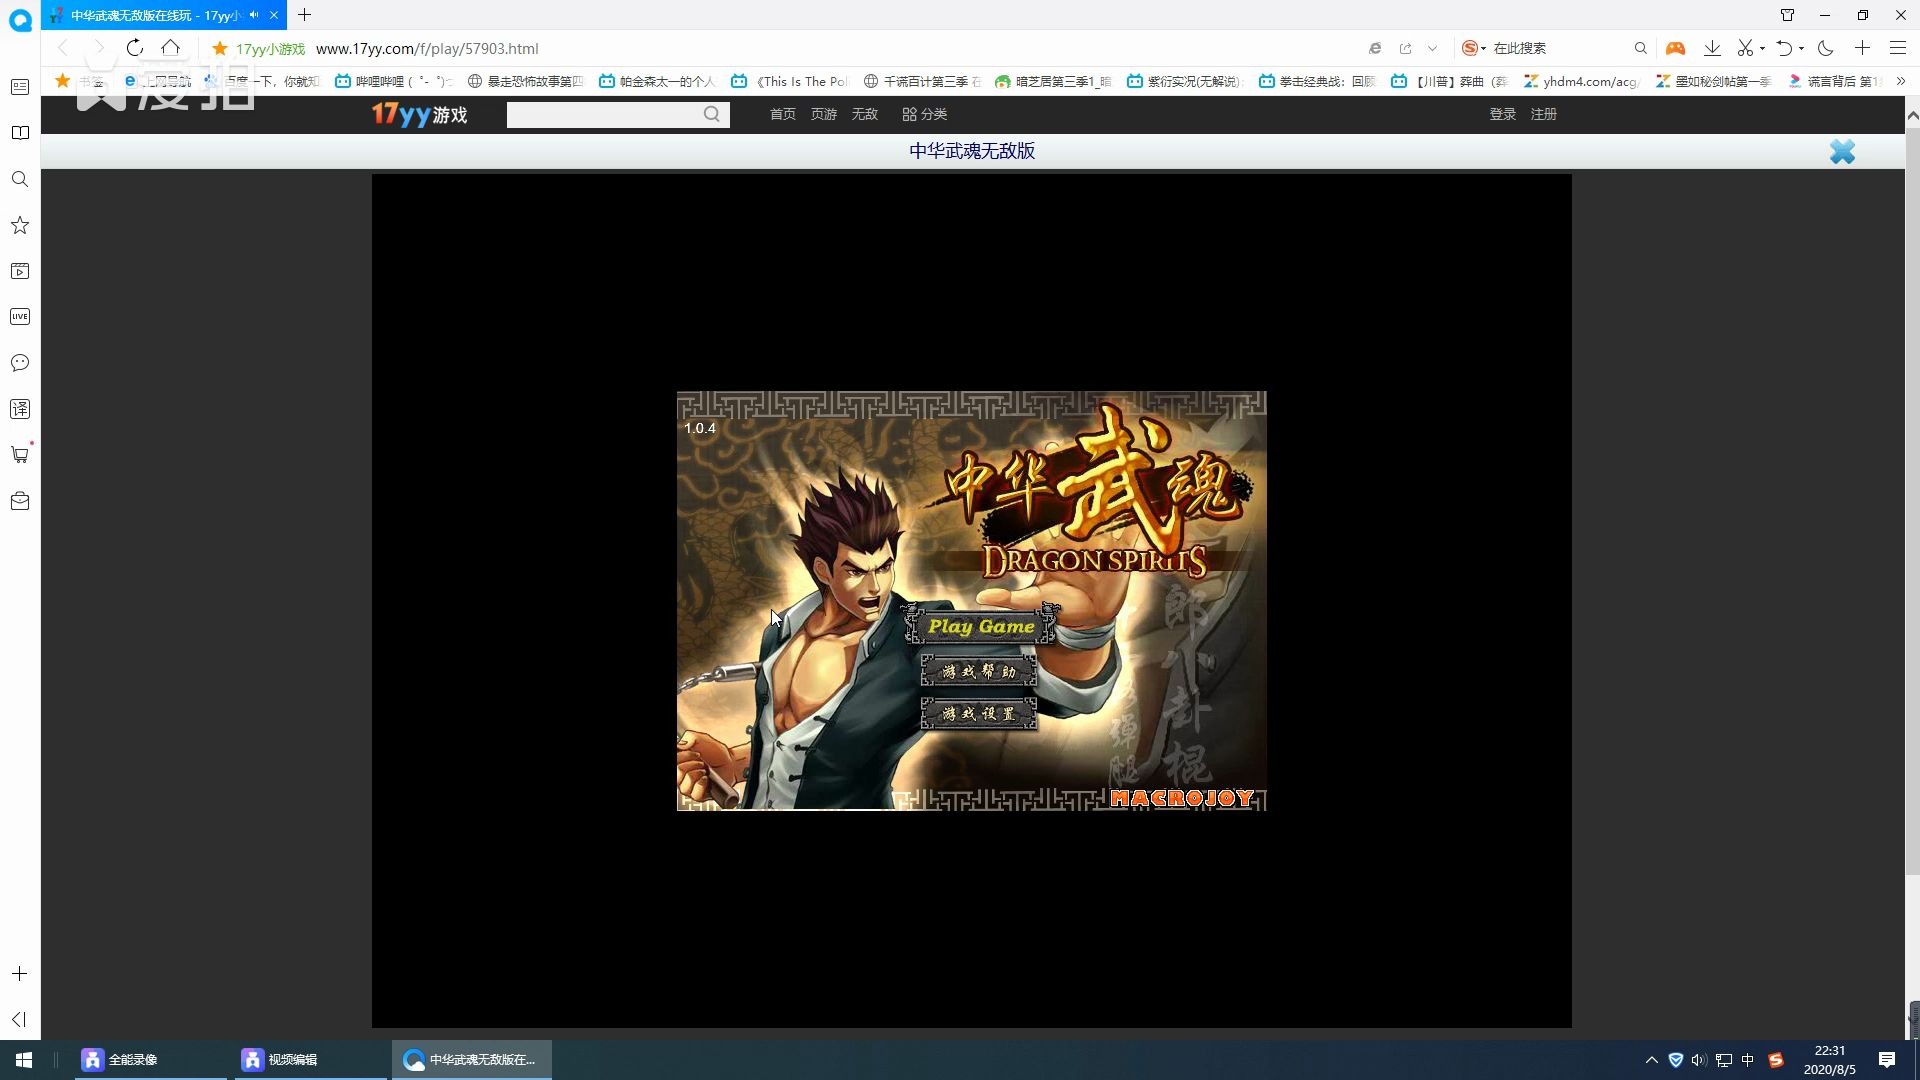Click the back navigation arrow
The width and height of the screenshot is (1920, 1080).
[63, 48]
